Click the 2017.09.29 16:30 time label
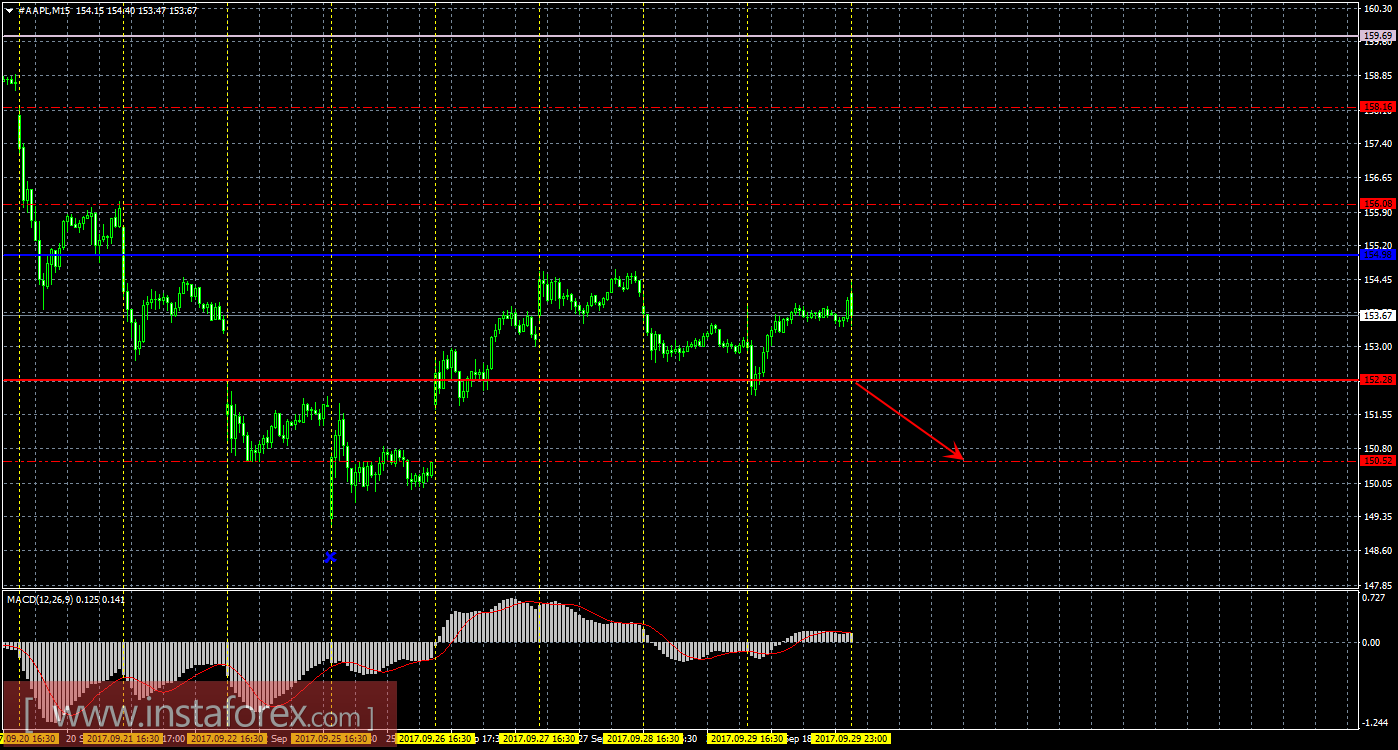 (747, 739)
